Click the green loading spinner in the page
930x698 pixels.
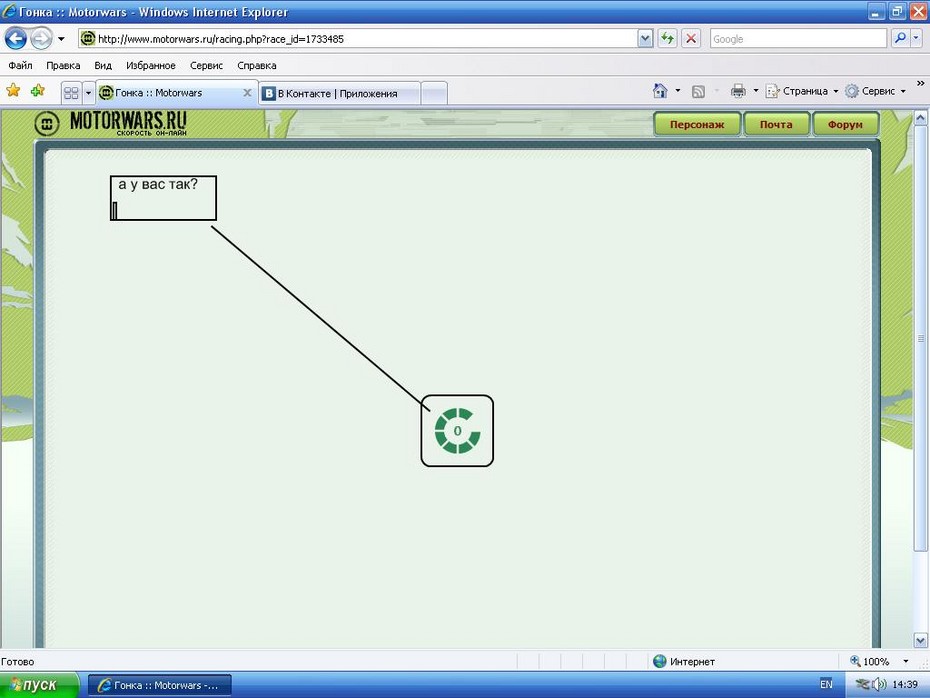pyautogui.click(x=457, y=430)
